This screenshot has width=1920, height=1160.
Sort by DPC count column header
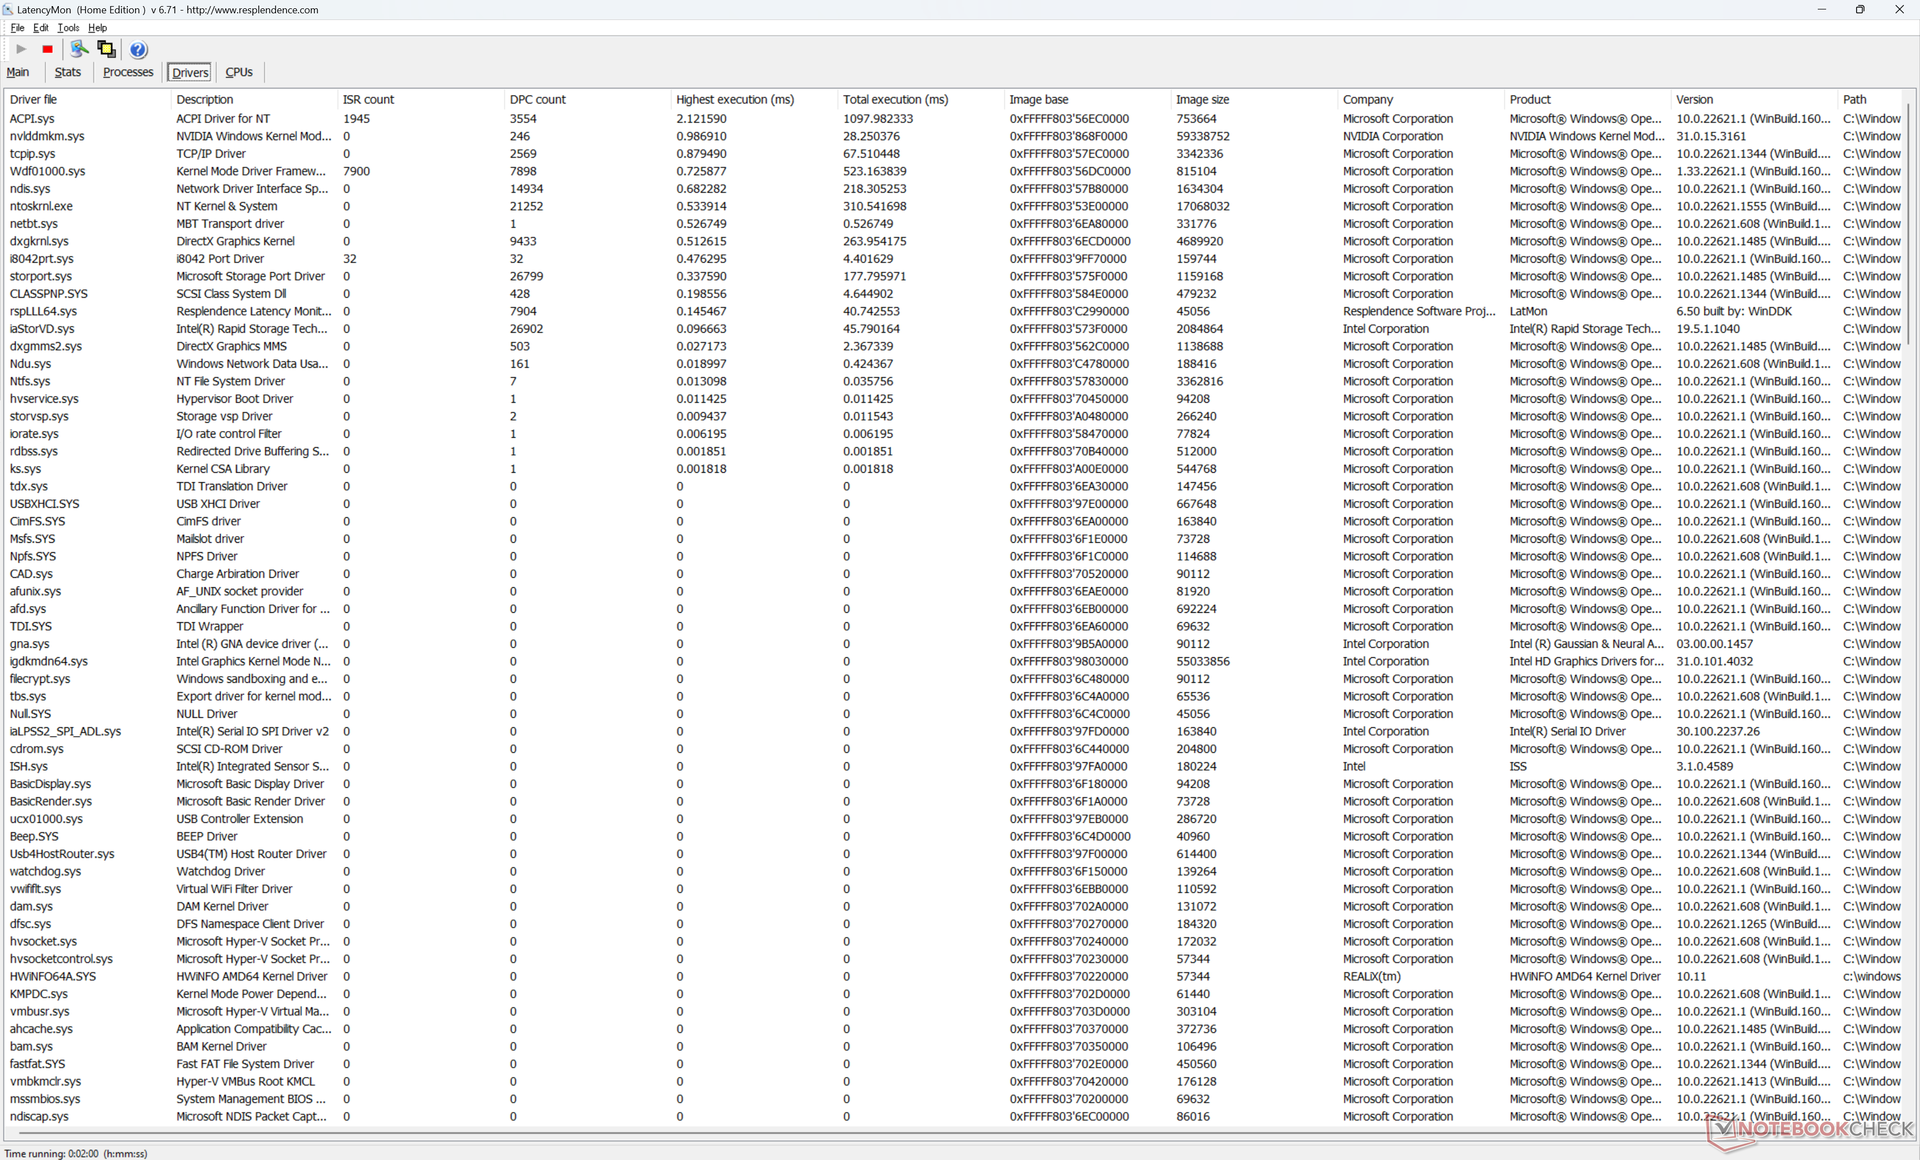point(538,99)
